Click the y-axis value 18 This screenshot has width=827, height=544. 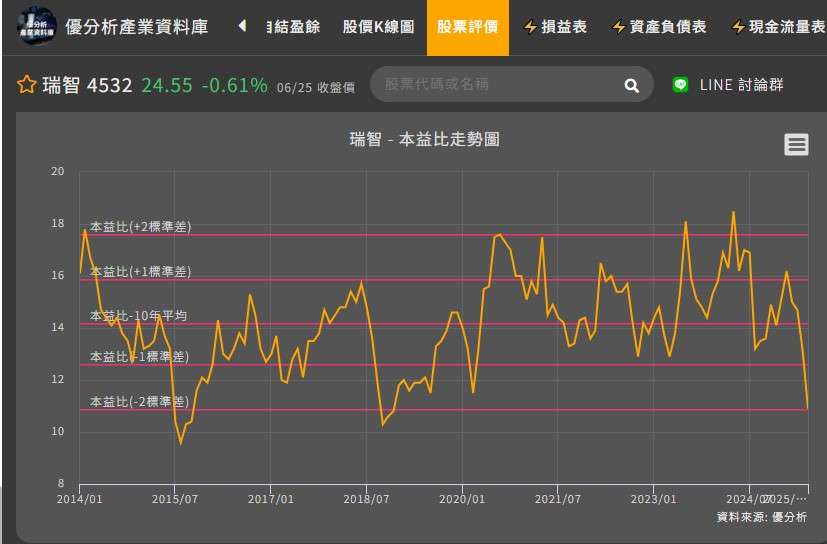coord(57,224)
